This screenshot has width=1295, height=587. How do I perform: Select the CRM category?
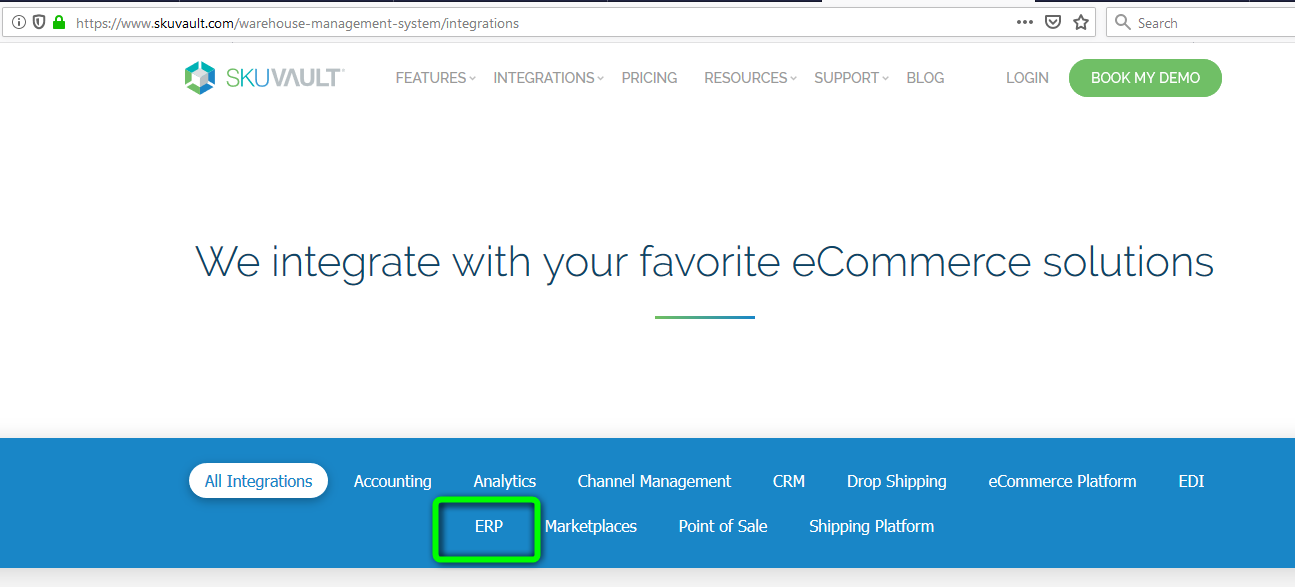coord(789,481)
